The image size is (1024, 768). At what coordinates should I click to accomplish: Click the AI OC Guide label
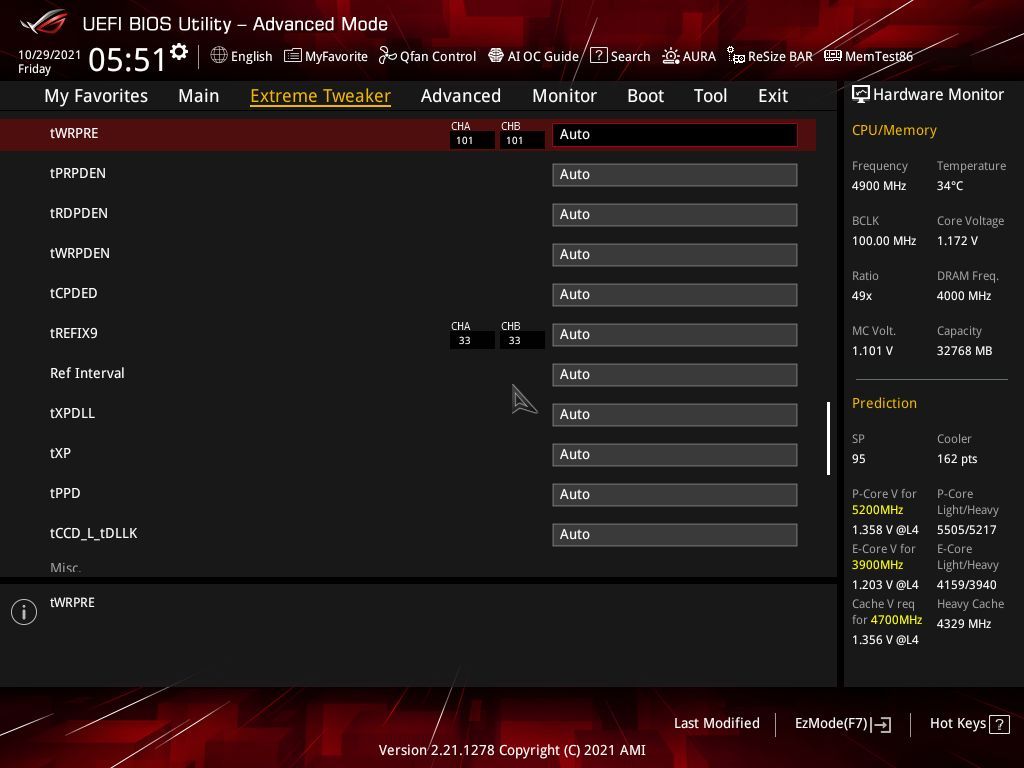tap(543, 56)
